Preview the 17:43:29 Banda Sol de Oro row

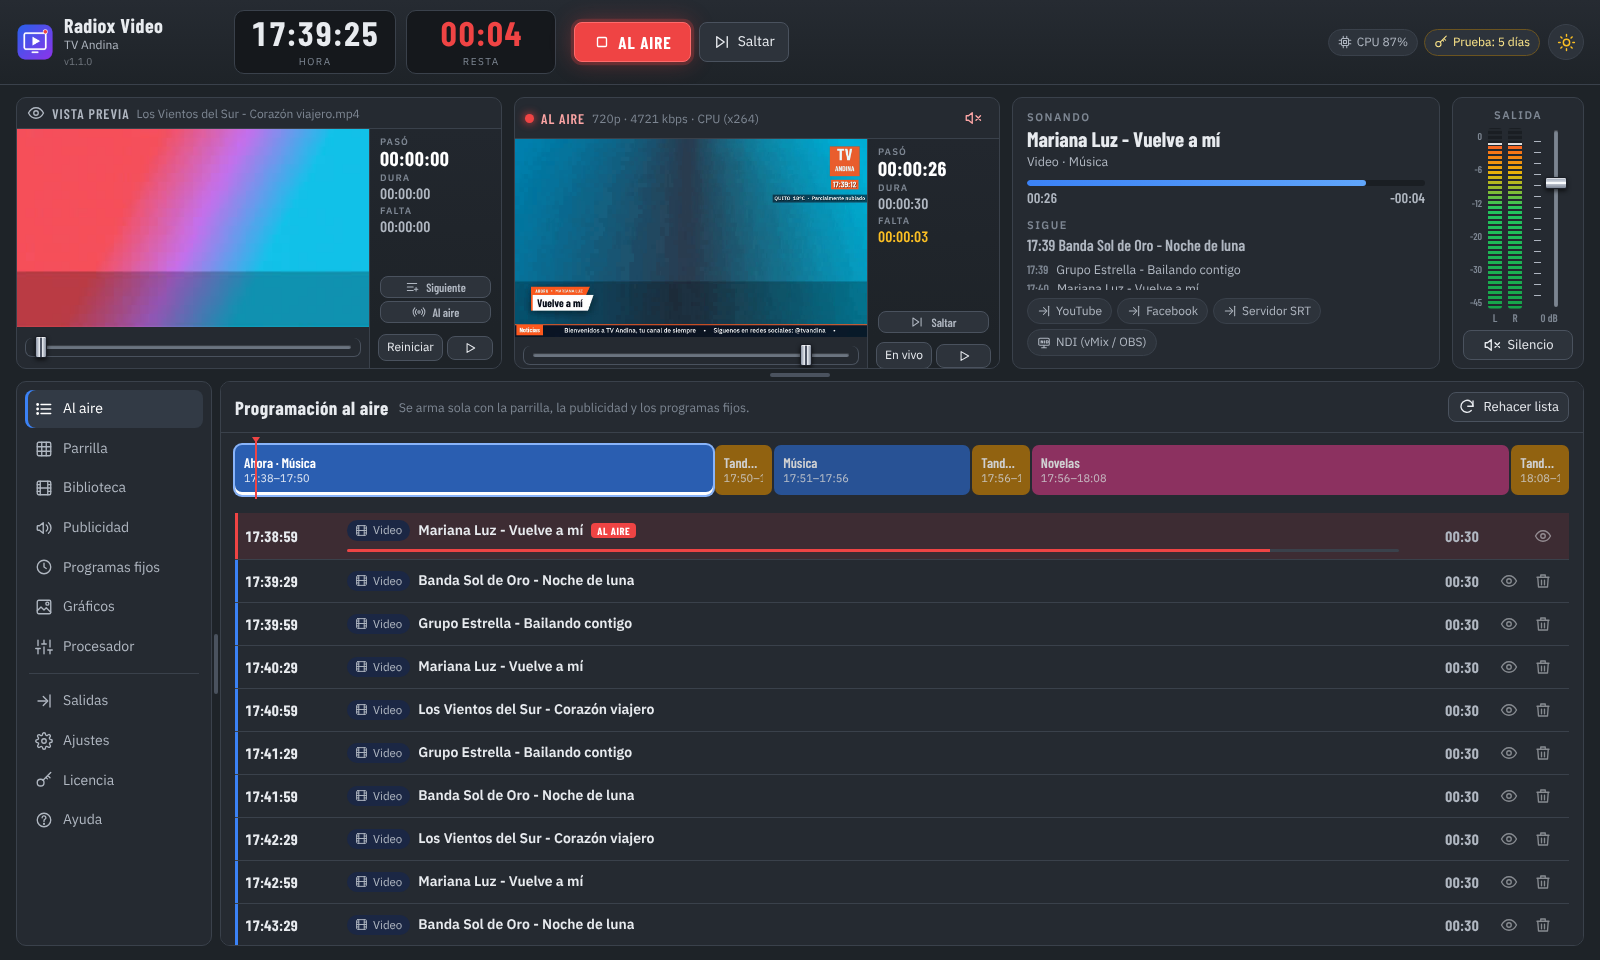tap(1509, 925)
